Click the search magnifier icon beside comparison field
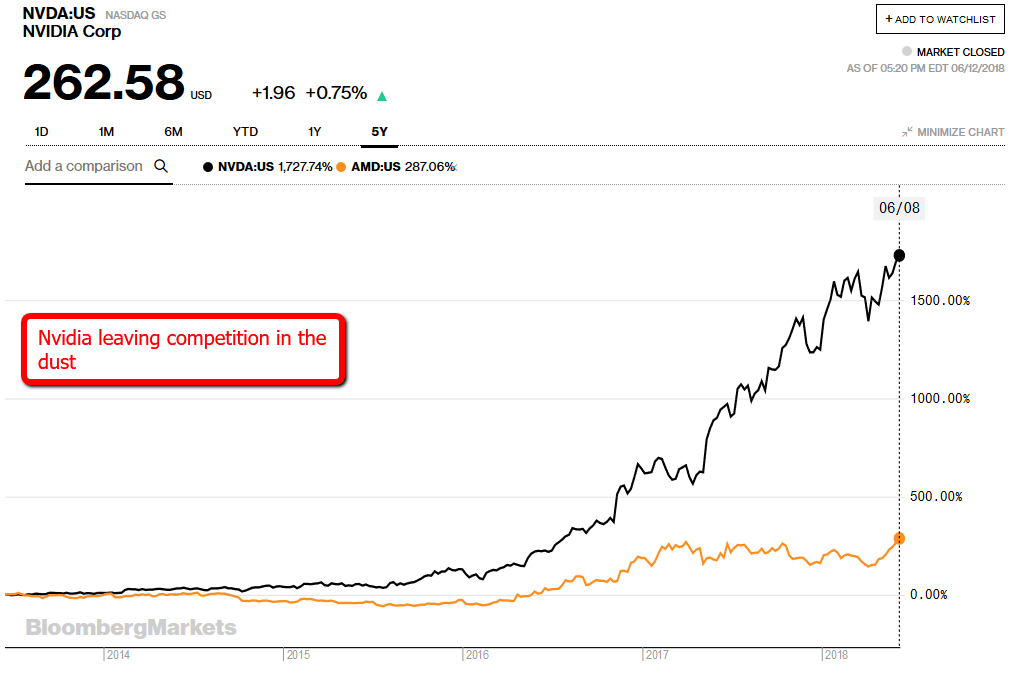This screenshot has width=1020, height=682. click(x=160, y=167)
